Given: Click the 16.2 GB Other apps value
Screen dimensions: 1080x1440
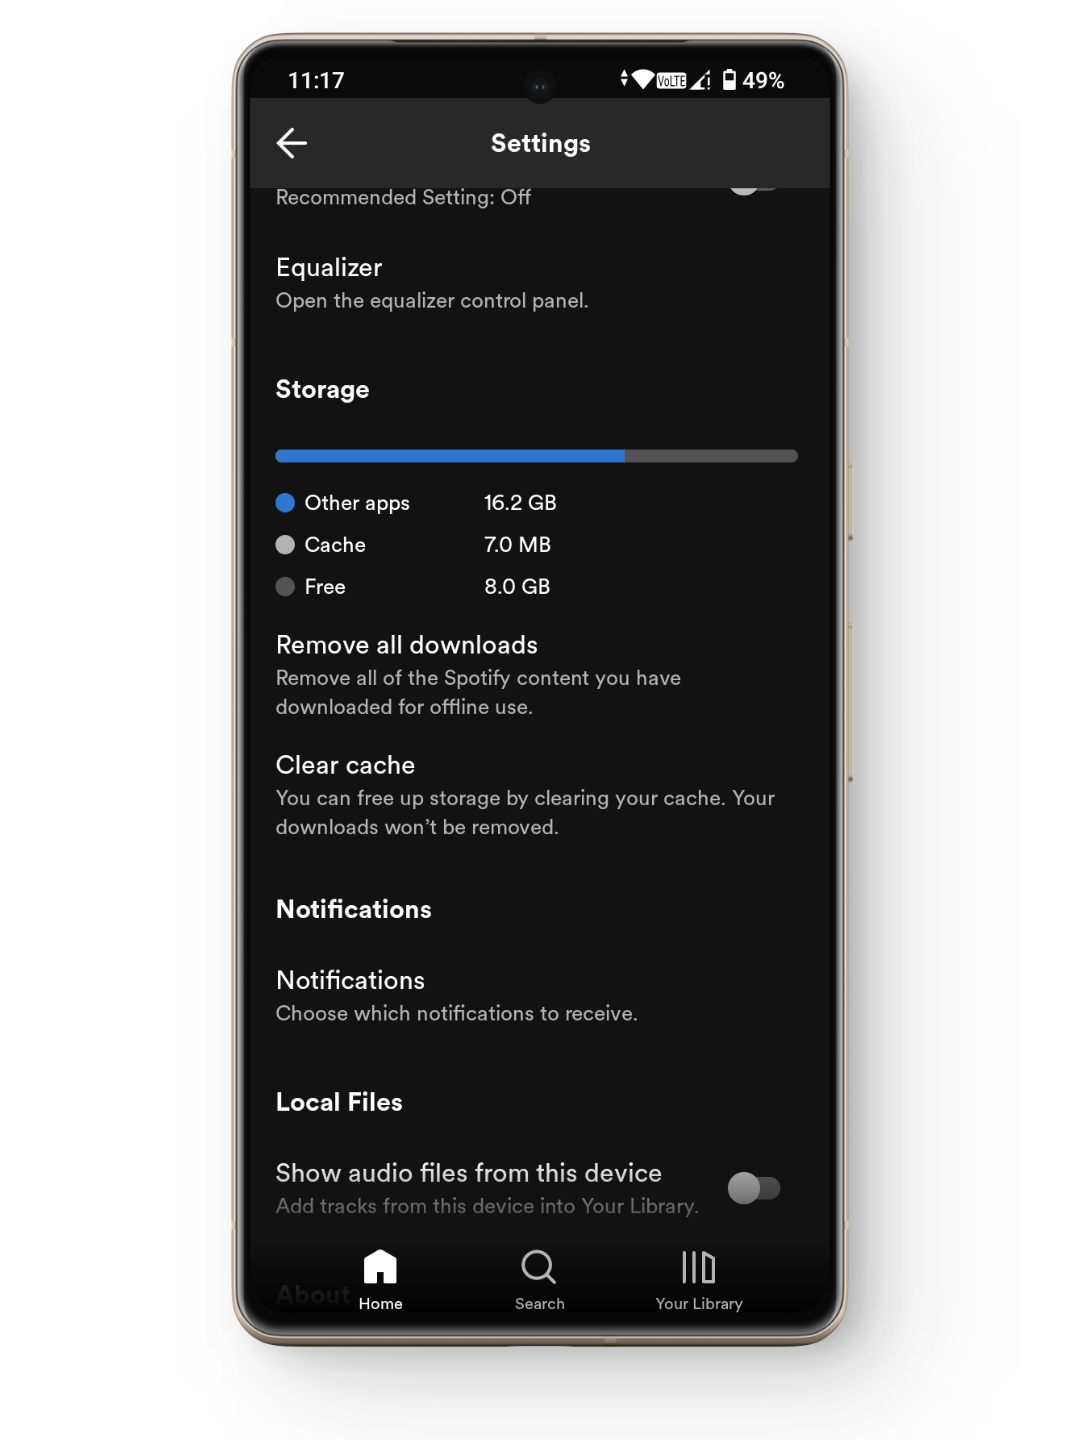Looking at the screenshot, I should [x=520, y=503].
